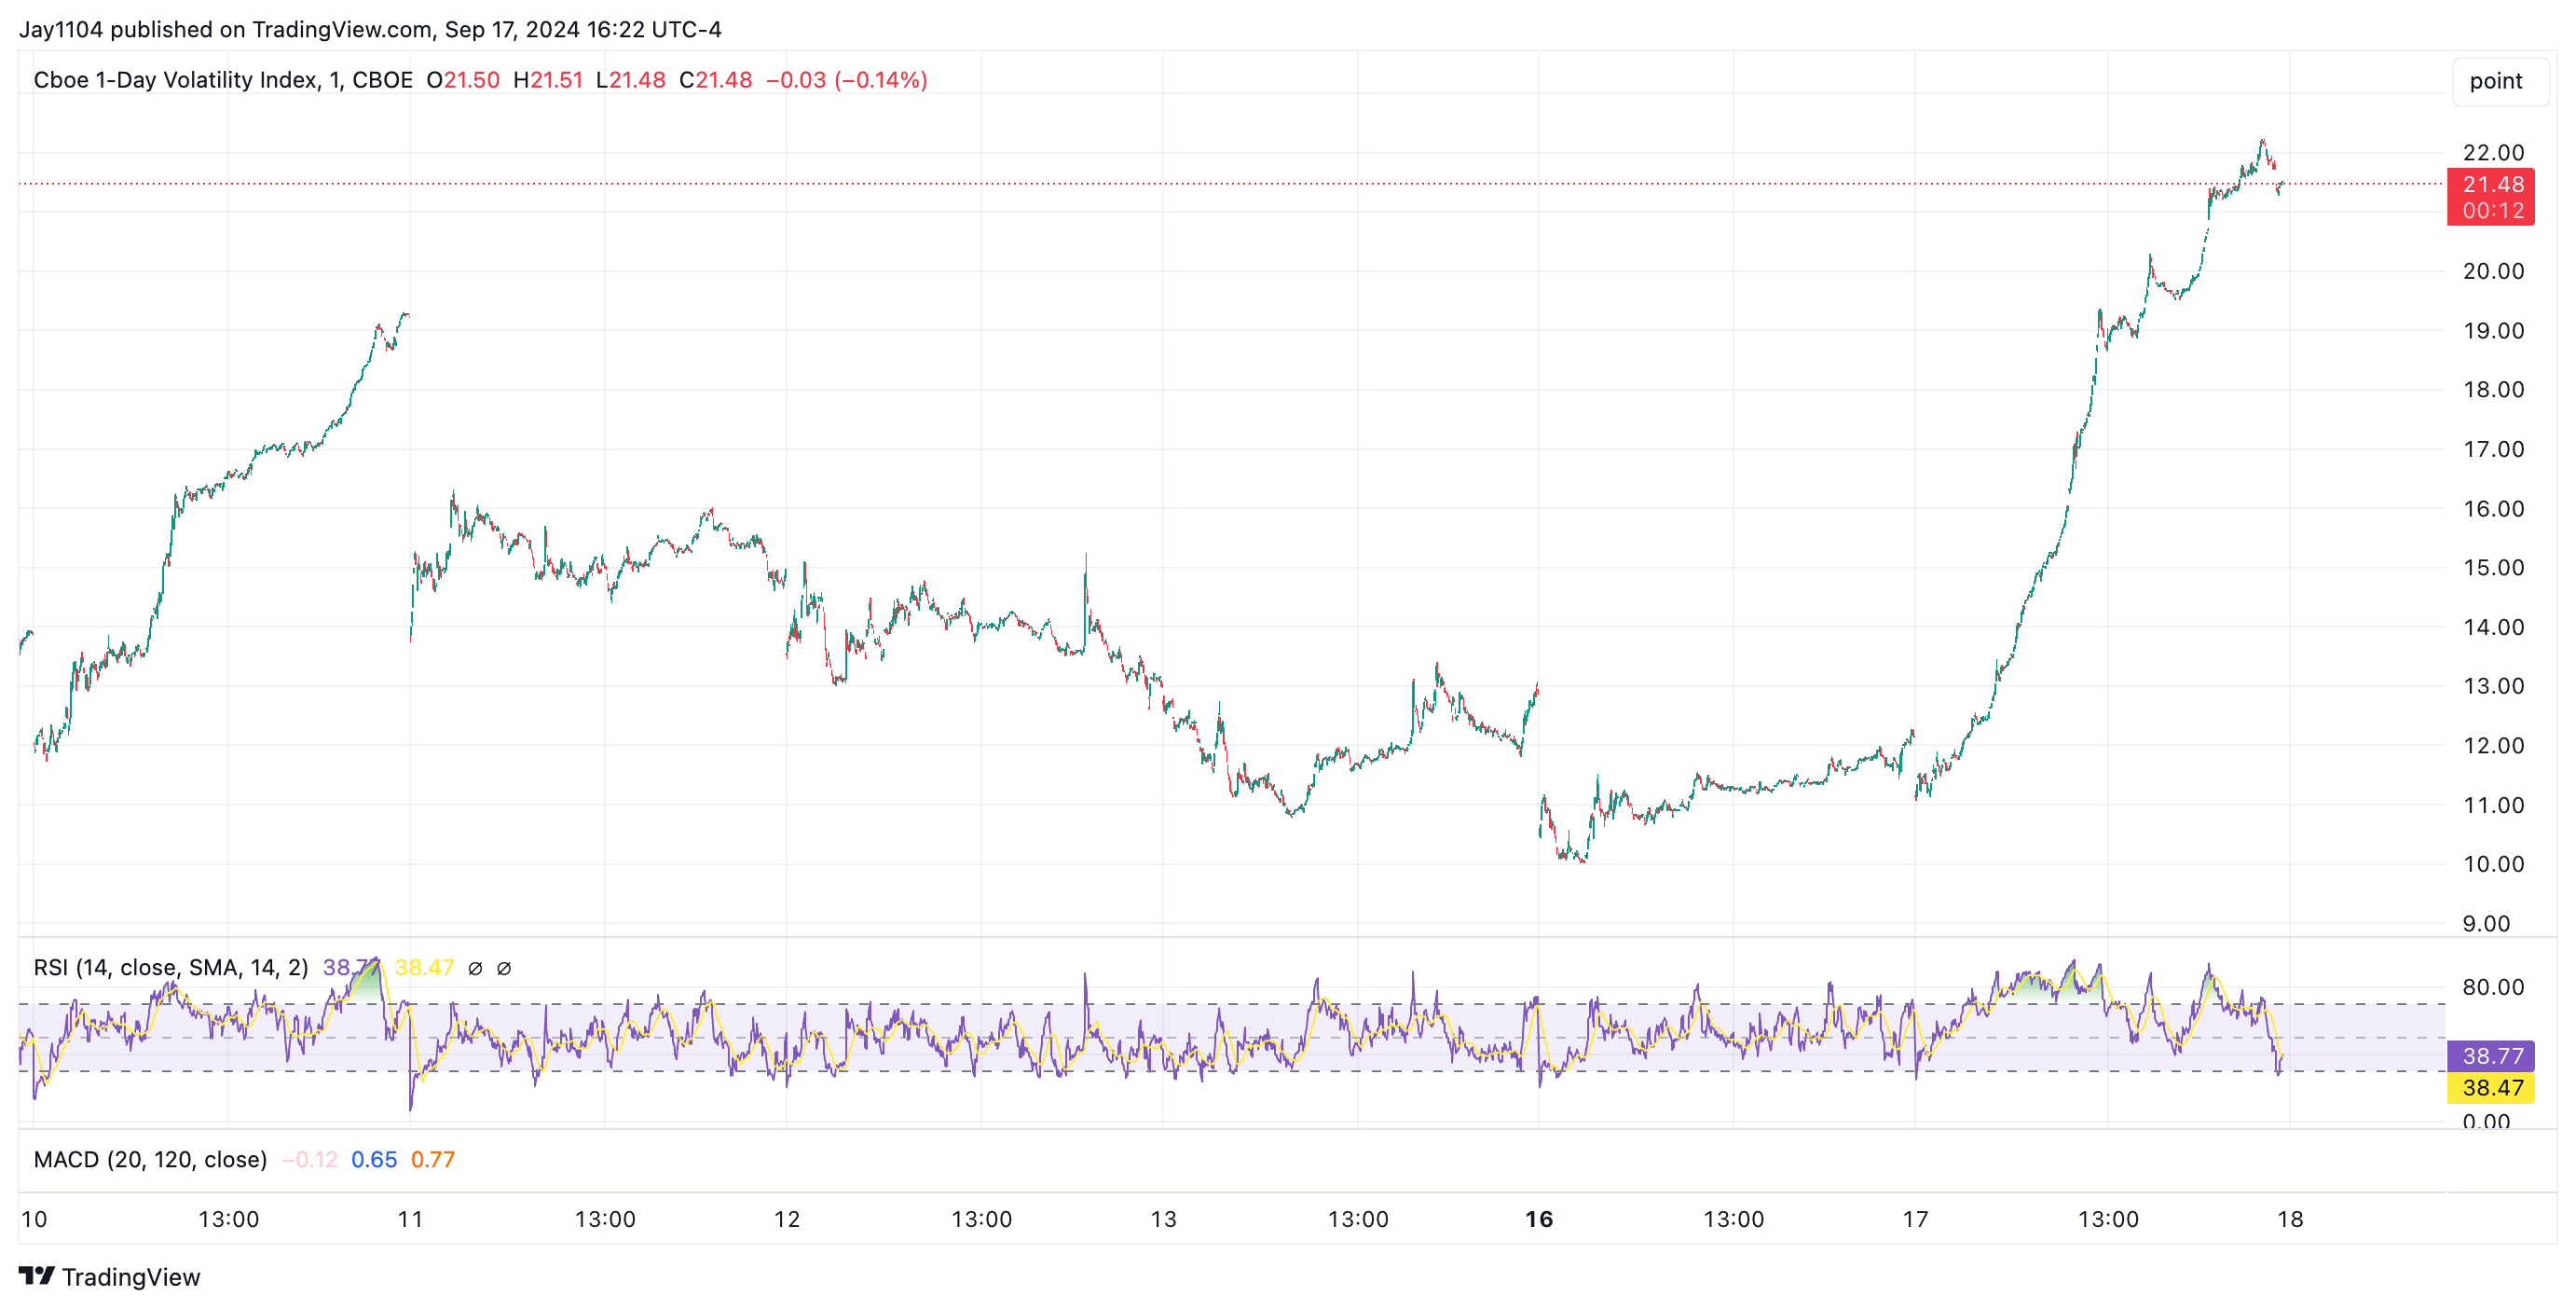Click the 14.00 price axis label
This screenshot has height=1309, width=2576.
coord(2494,627)
